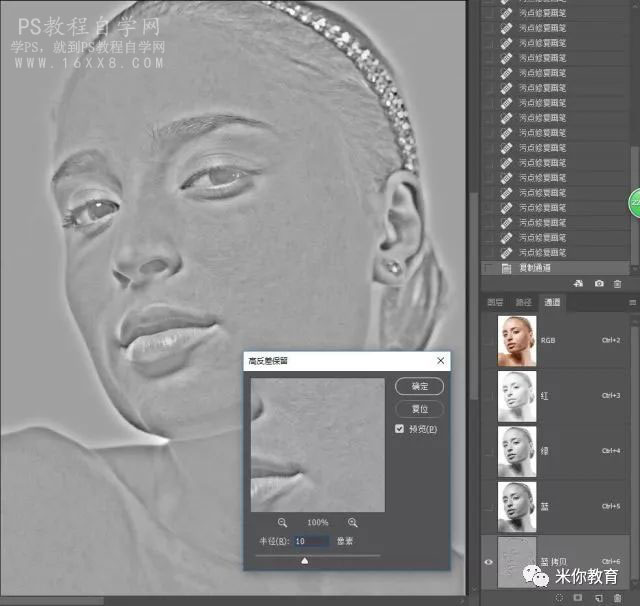Screen dimensions: 640x606
Task: Toggle the 预览(P) checkbox
Action: (x=399, y=429)
